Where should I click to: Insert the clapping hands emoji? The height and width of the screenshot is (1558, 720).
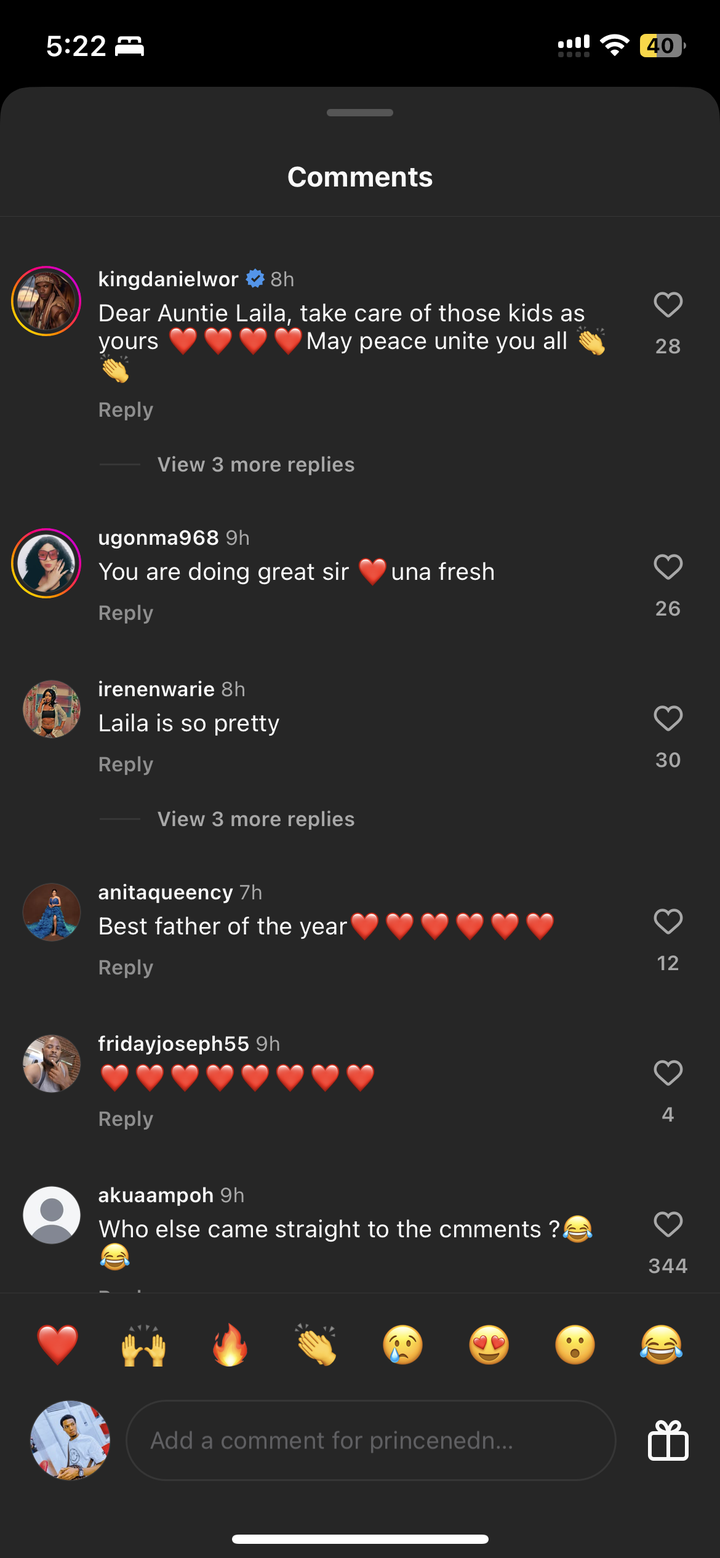click(316, 1345)
